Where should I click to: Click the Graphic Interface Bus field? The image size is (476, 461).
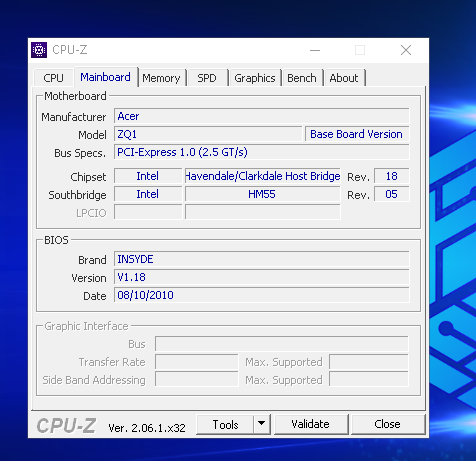(282, 344)
